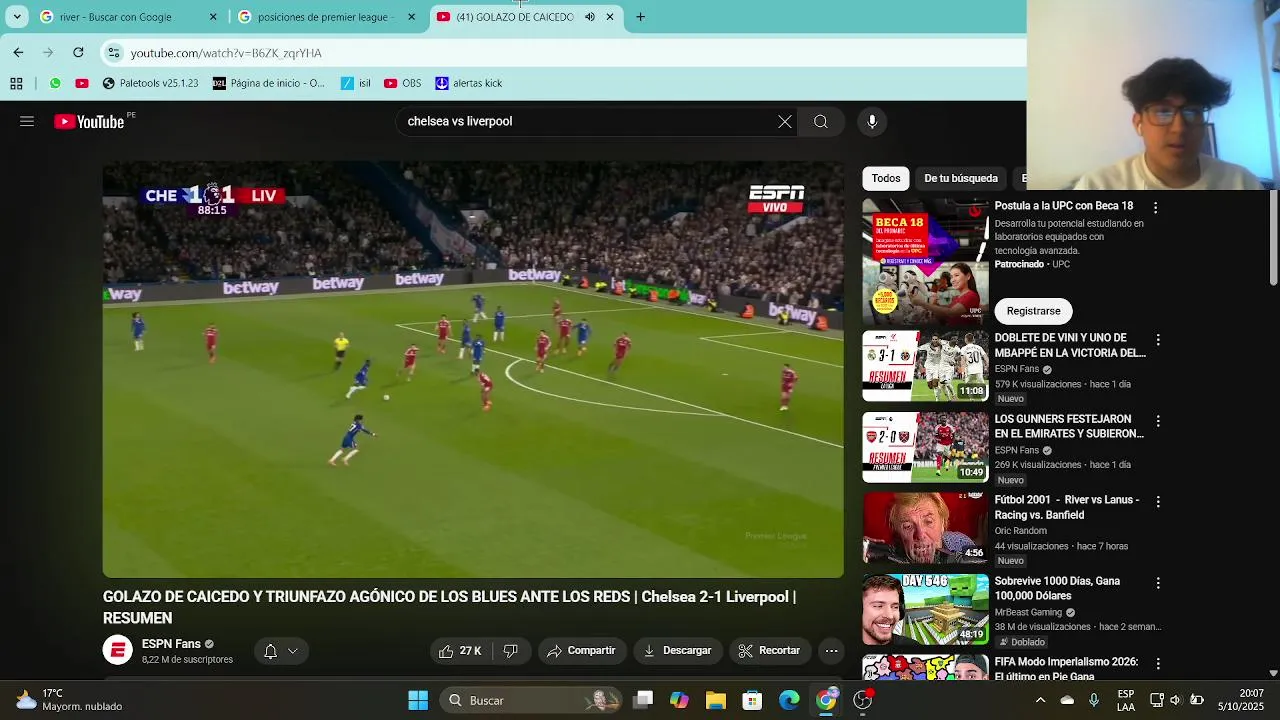Mute the tab using the GOLAZO tab speaker icon
The height and width of the screenshot is (720, 1280).
pyautogui.click(x=590, y=17)
